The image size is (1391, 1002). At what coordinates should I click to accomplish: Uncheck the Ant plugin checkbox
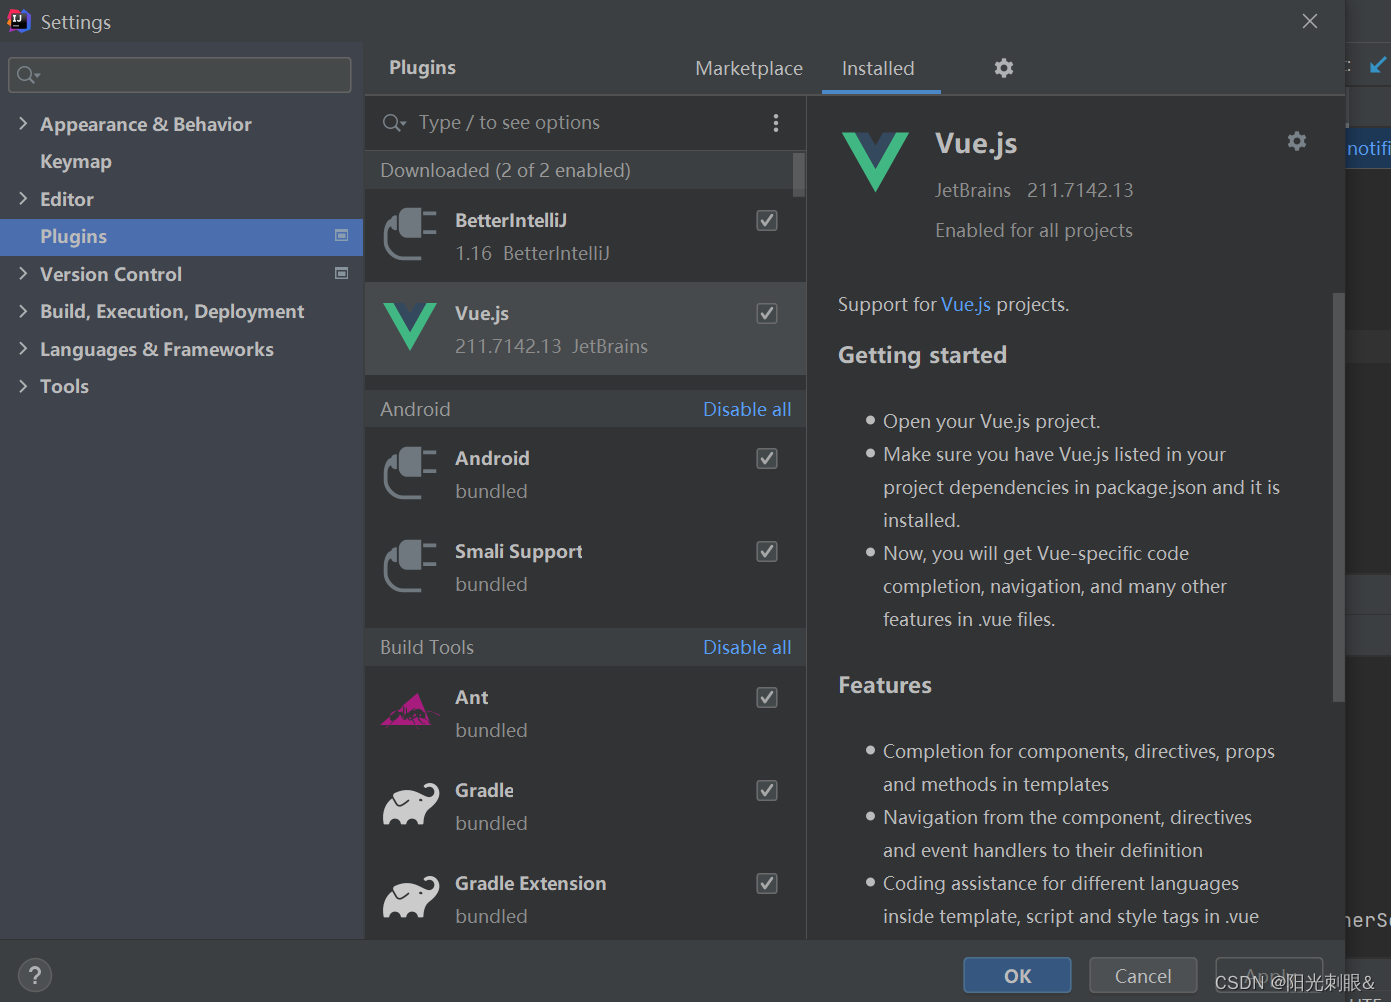(767, 697)
